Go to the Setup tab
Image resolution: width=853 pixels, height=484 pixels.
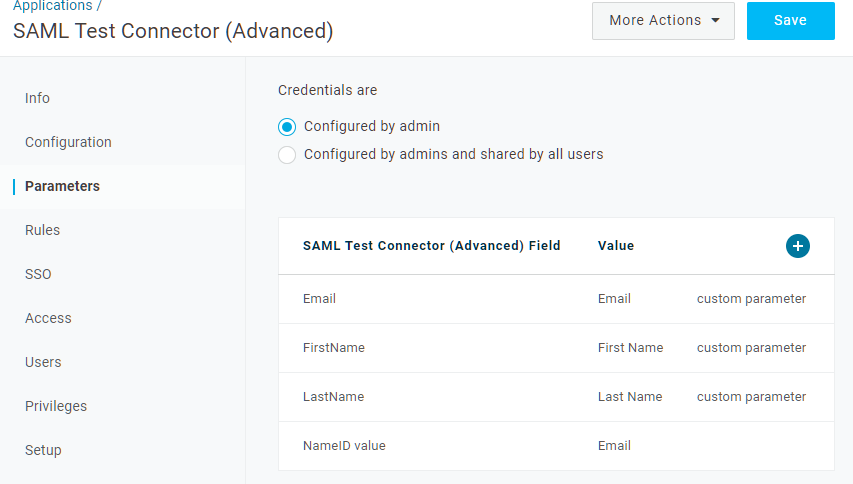point(43,450)
